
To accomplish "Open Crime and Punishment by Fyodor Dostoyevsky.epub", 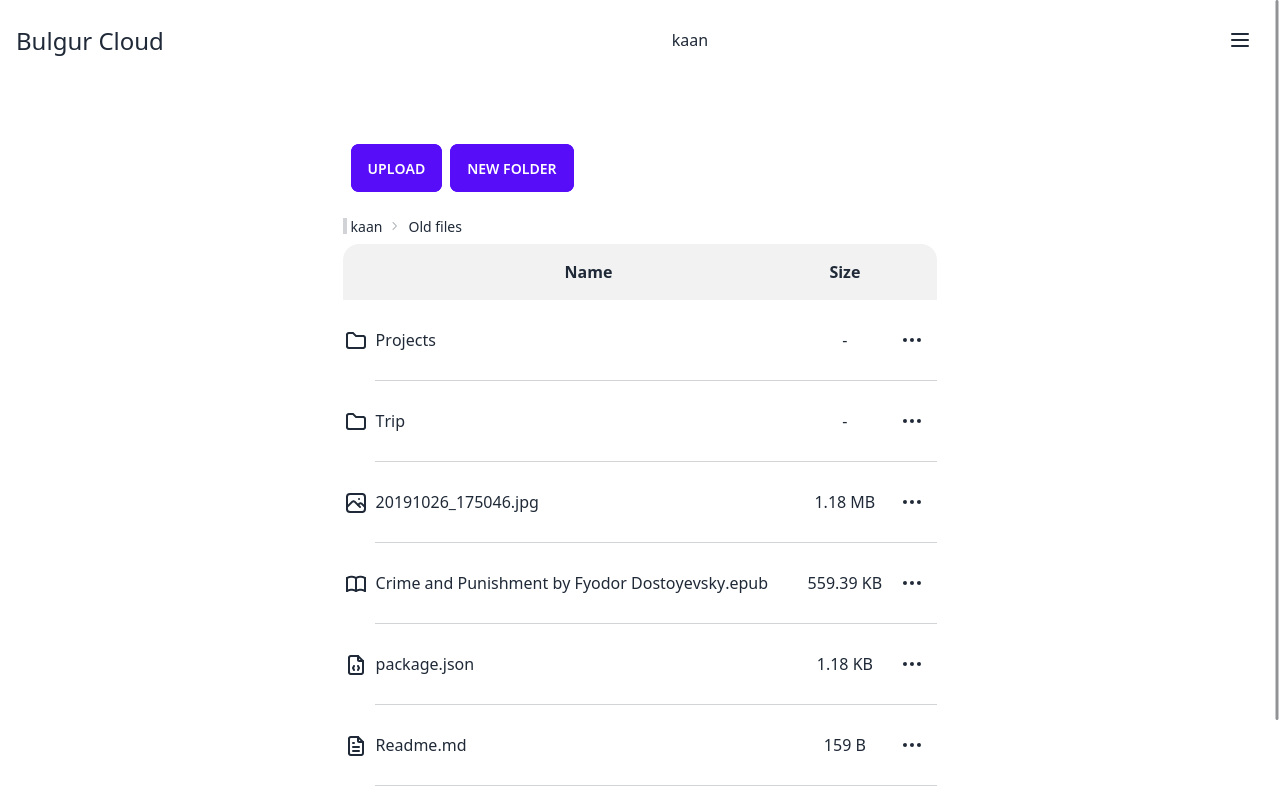I will click(x=571, y=583).
